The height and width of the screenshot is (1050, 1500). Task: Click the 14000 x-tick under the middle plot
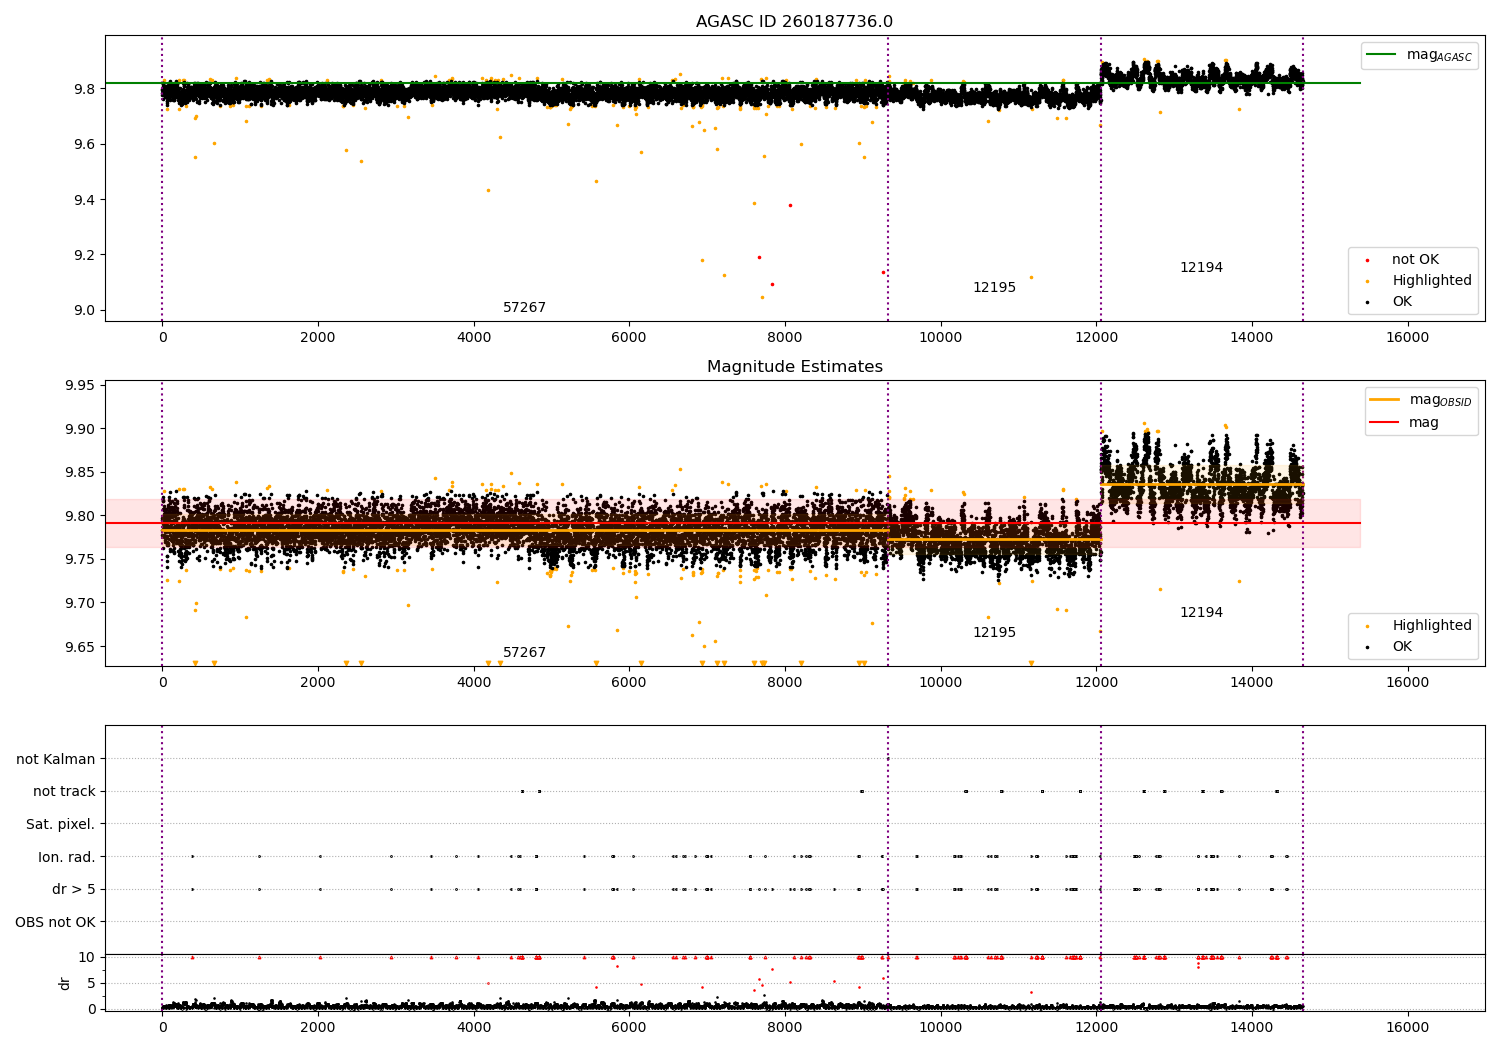coord(1252,683)
